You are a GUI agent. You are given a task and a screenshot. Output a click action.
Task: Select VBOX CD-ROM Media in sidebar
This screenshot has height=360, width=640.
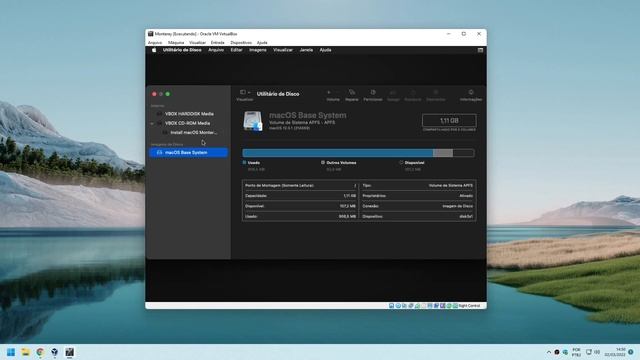(x=189, y=123)
